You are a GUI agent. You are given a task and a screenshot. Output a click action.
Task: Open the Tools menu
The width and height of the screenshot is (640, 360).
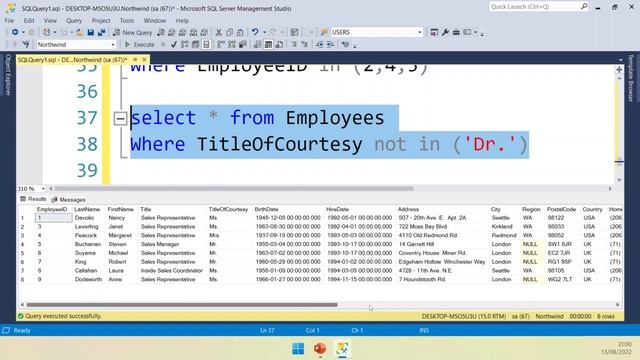(x=127, y=20)
